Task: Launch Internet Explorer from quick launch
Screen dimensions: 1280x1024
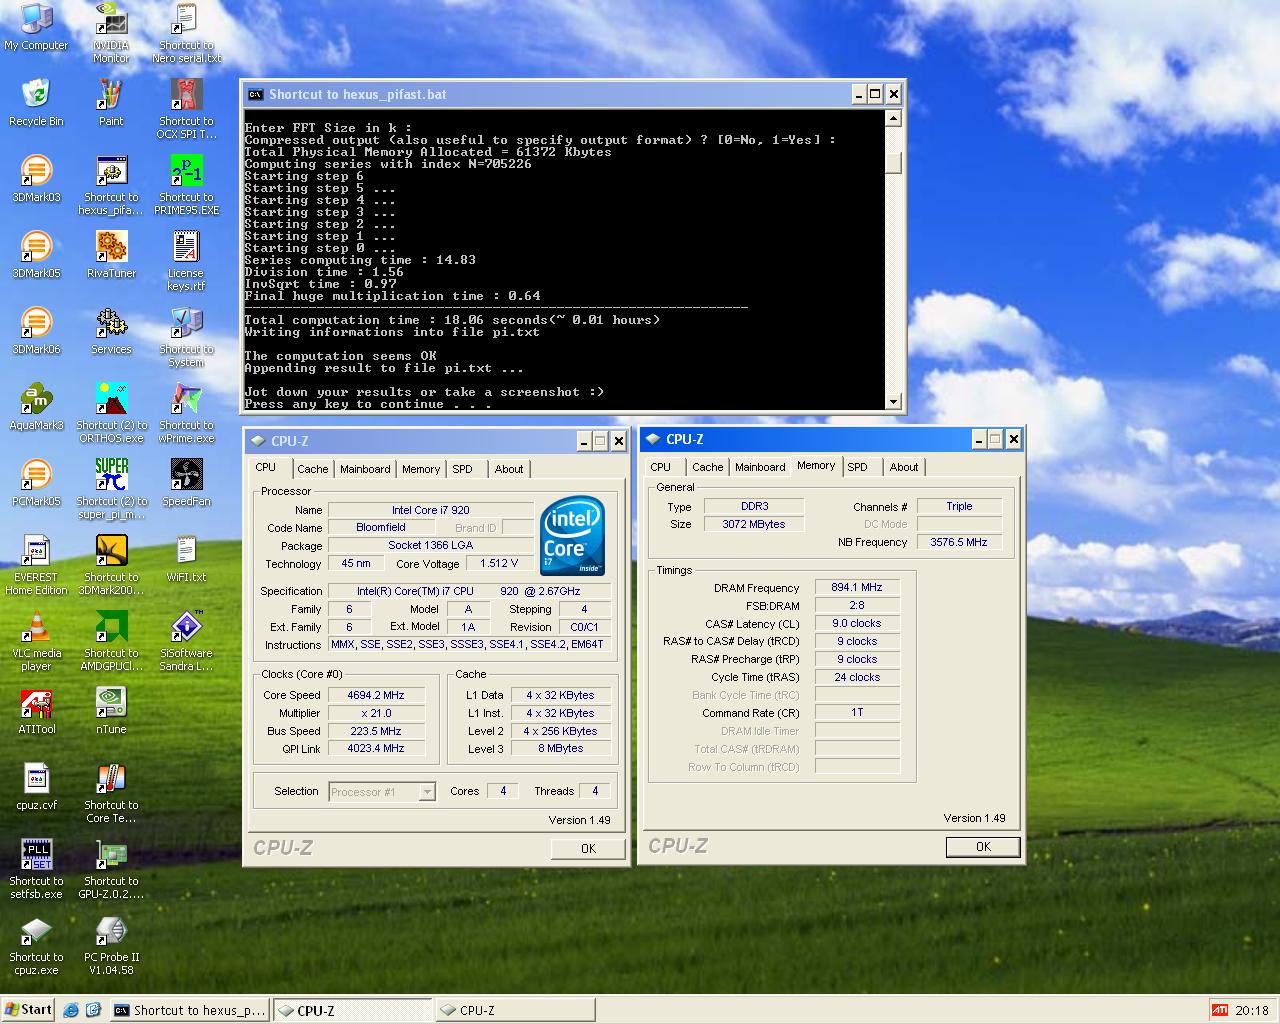Action: [x=71, y=1010]
